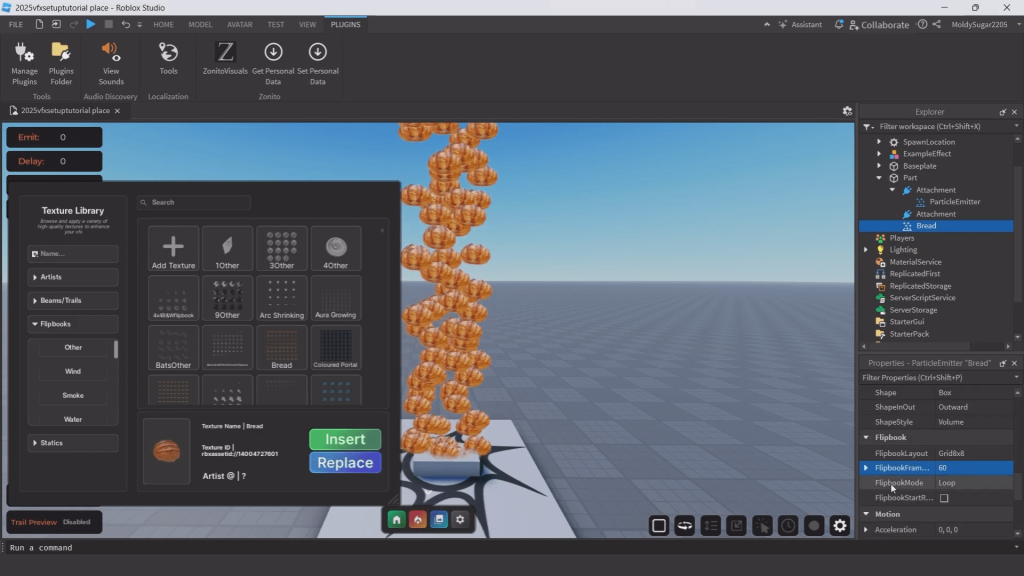Click the red flame icon in plugin bar

click(x=418, y=519)
